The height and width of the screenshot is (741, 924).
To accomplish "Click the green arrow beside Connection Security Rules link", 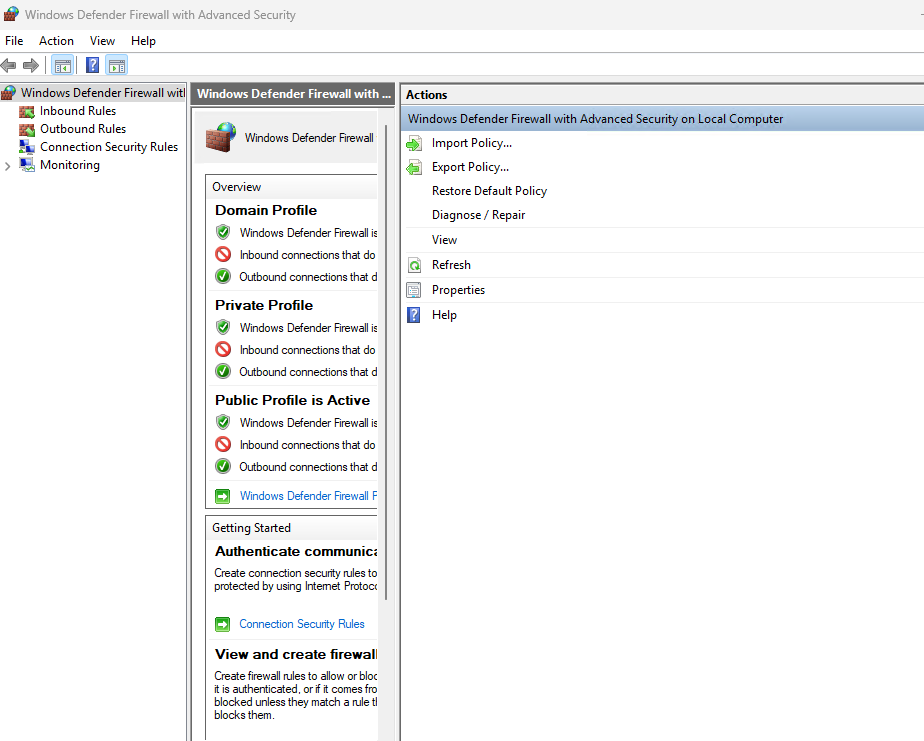I will click(x=223, y=624).
